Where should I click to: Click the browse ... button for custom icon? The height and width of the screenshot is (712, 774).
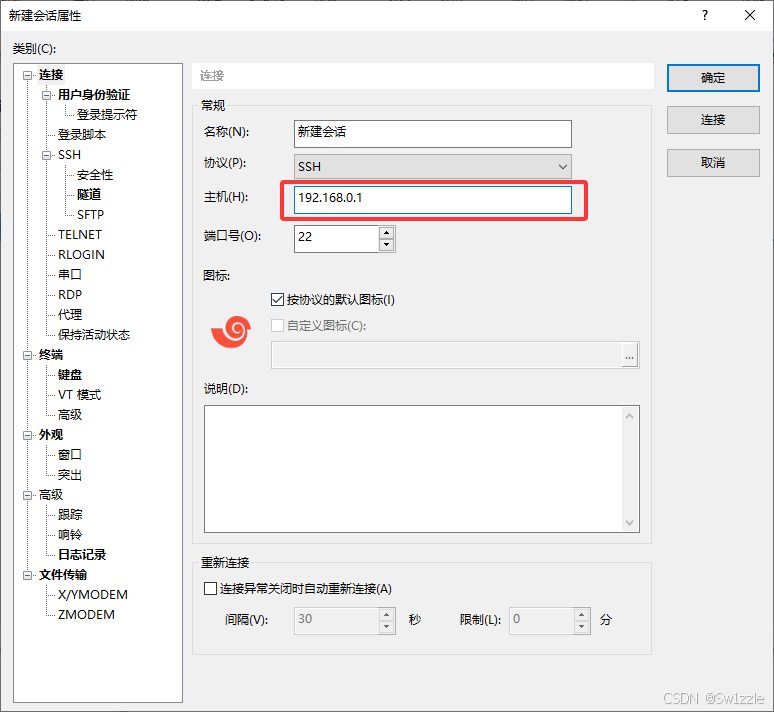(x=629, y=355)
